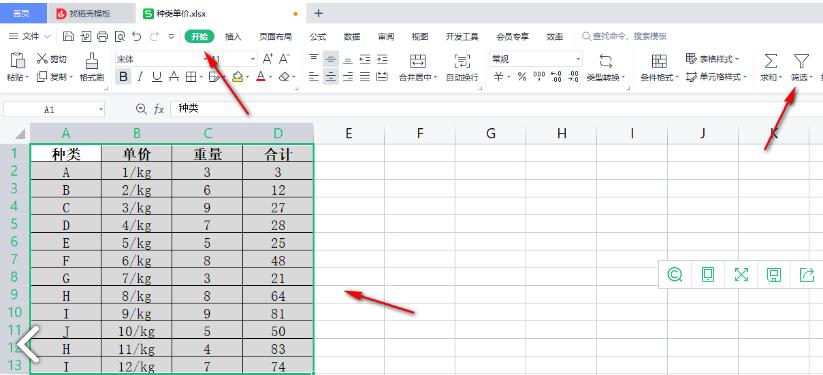Open the 文件 menu
This screenshot has height=375, width=823.
pos(29,36)
